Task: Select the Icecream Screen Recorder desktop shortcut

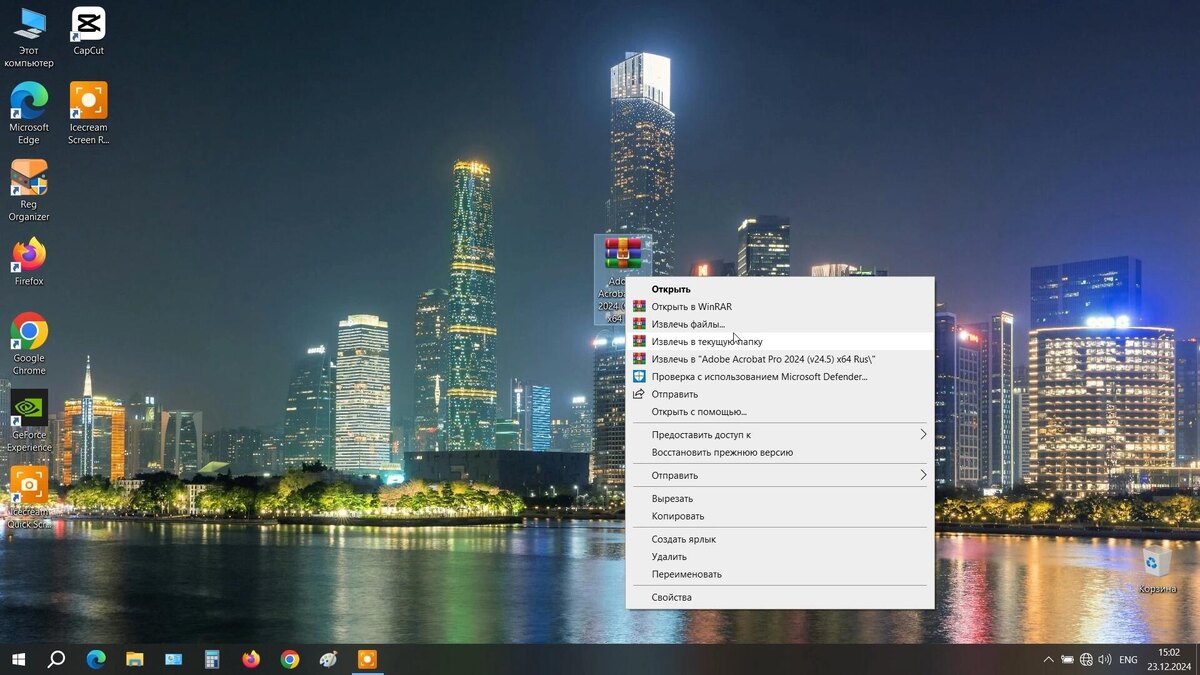Action: point(88,113)
